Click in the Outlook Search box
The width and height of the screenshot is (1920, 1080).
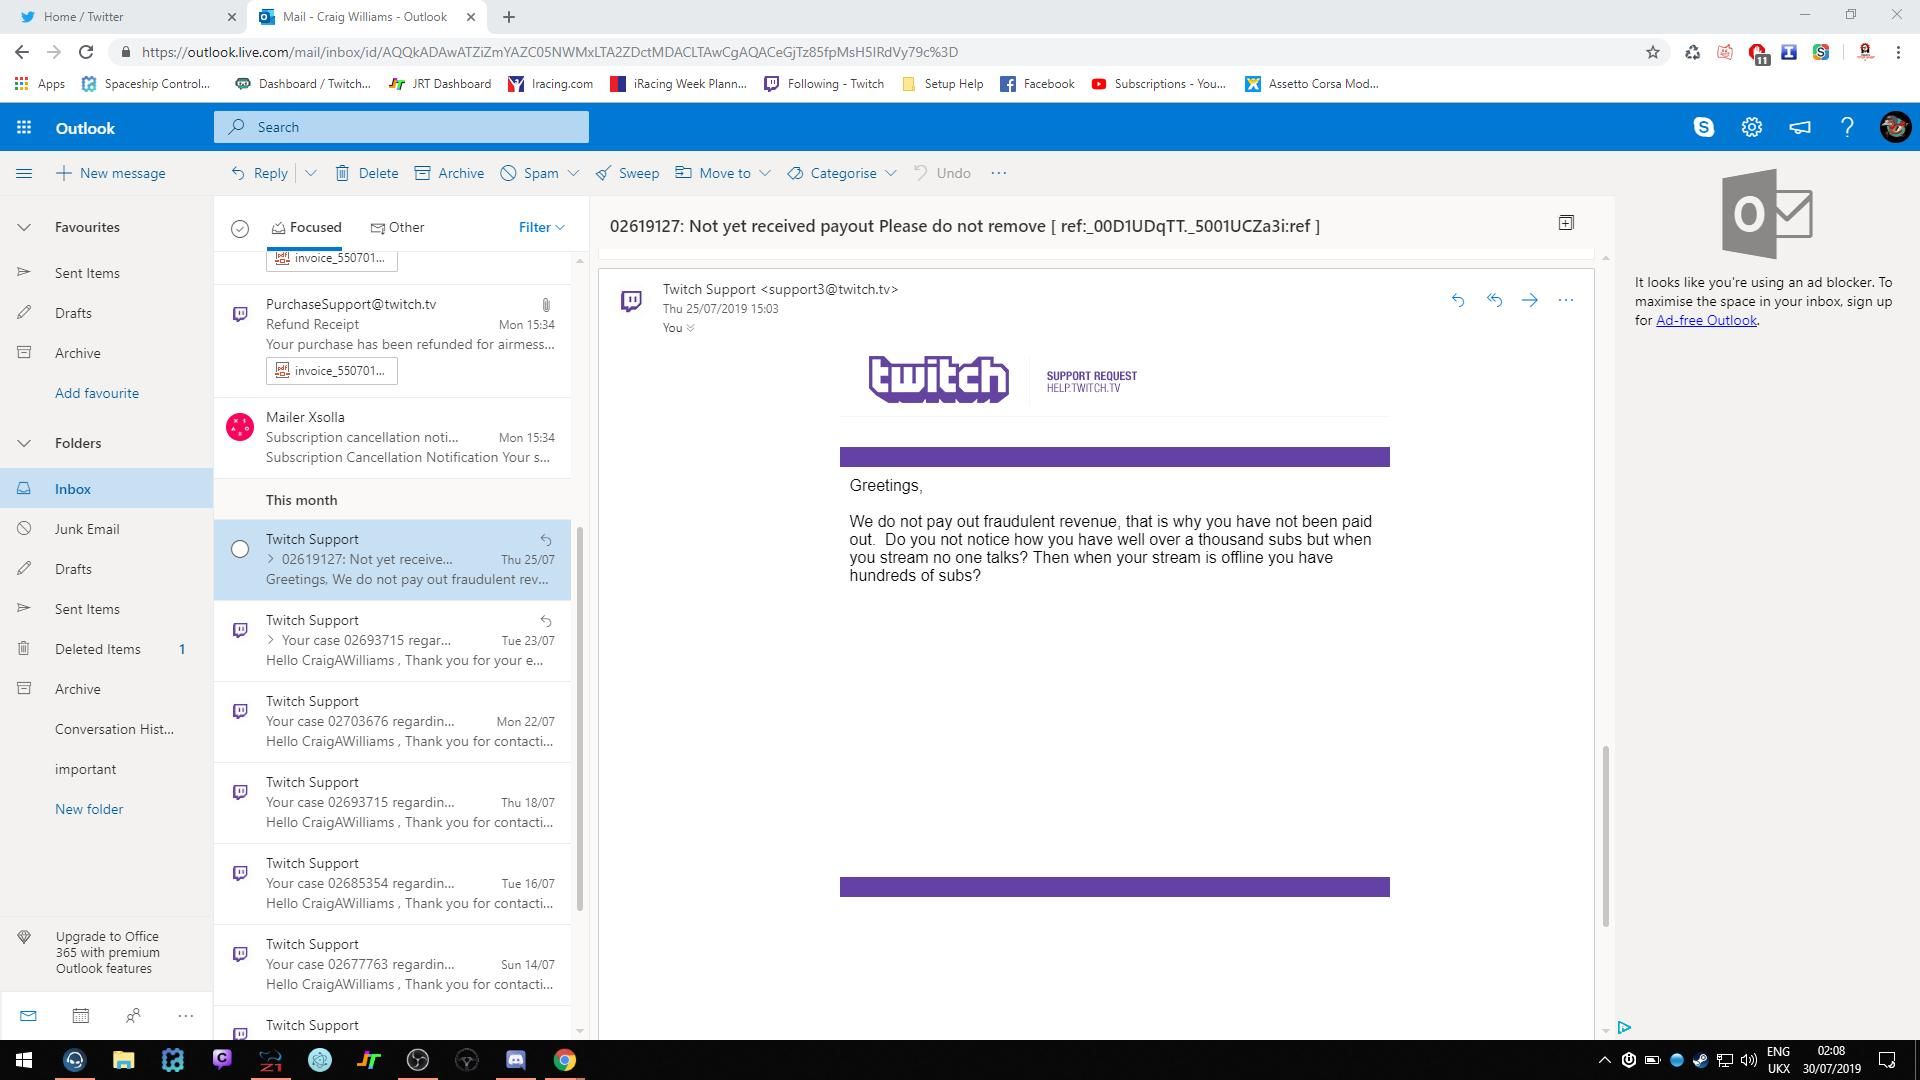coord(401,127)
